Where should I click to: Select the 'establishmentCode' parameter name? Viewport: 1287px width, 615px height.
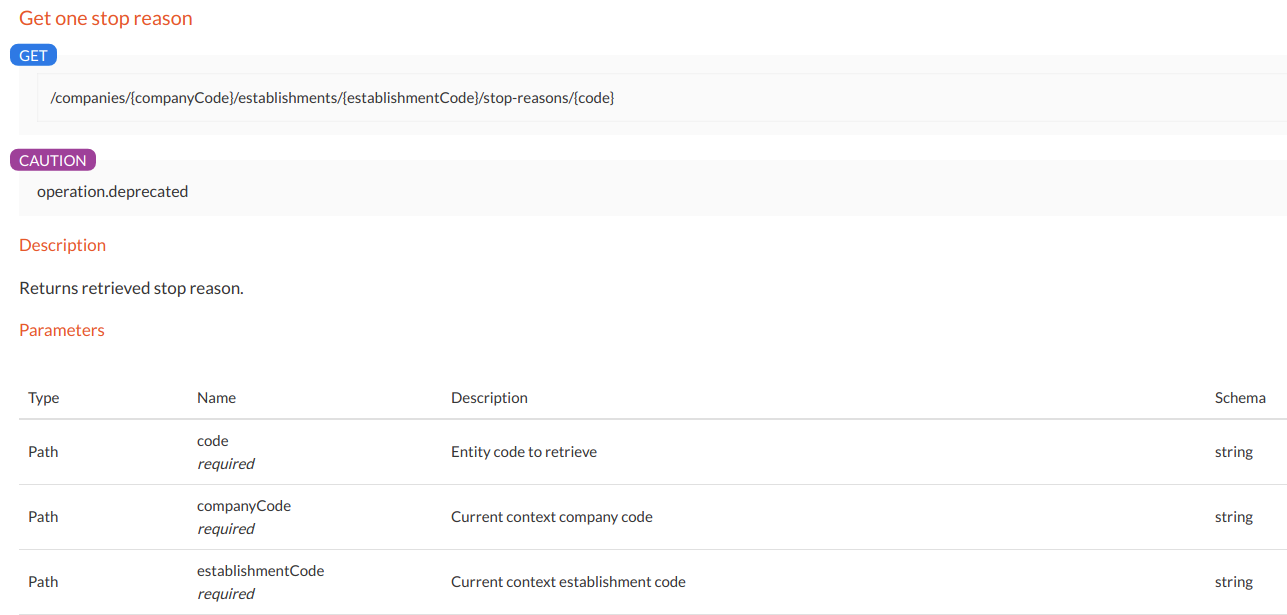(x=260, y=571)
